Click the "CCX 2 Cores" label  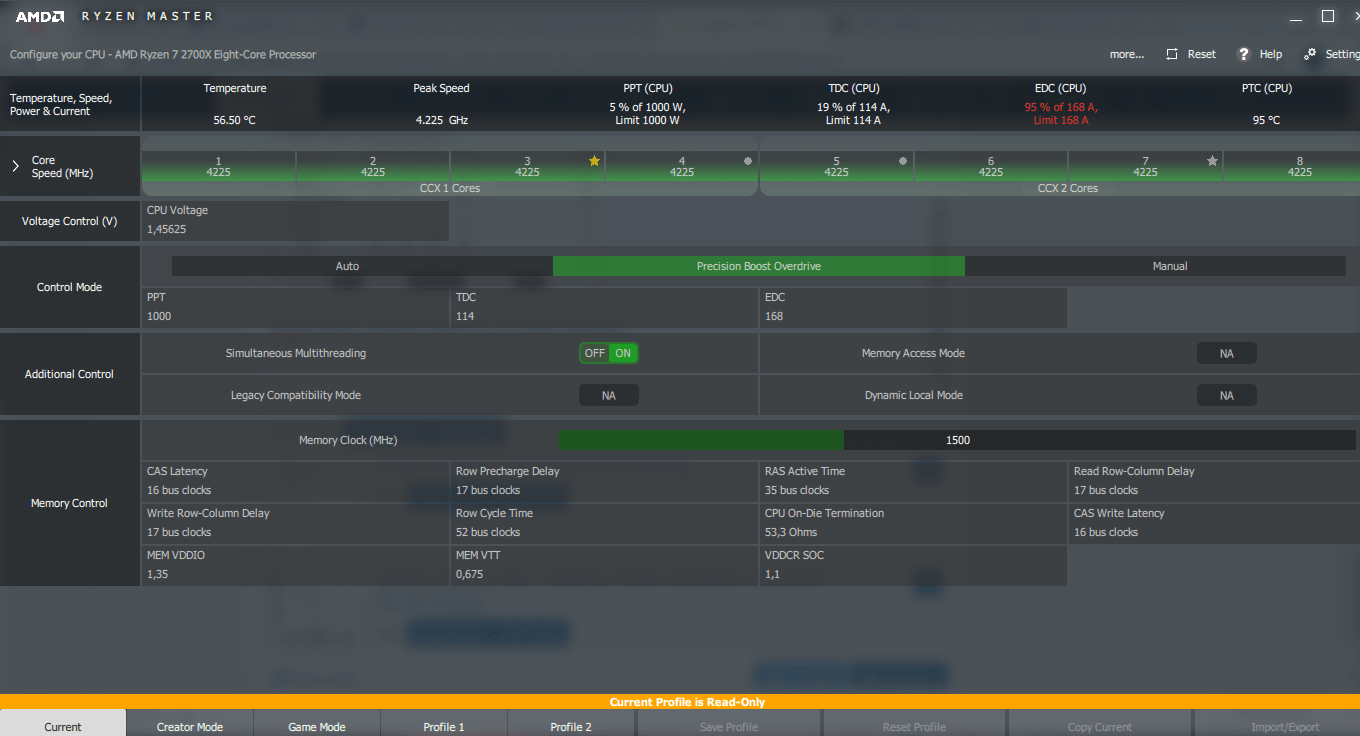(x=1068, y=188)
